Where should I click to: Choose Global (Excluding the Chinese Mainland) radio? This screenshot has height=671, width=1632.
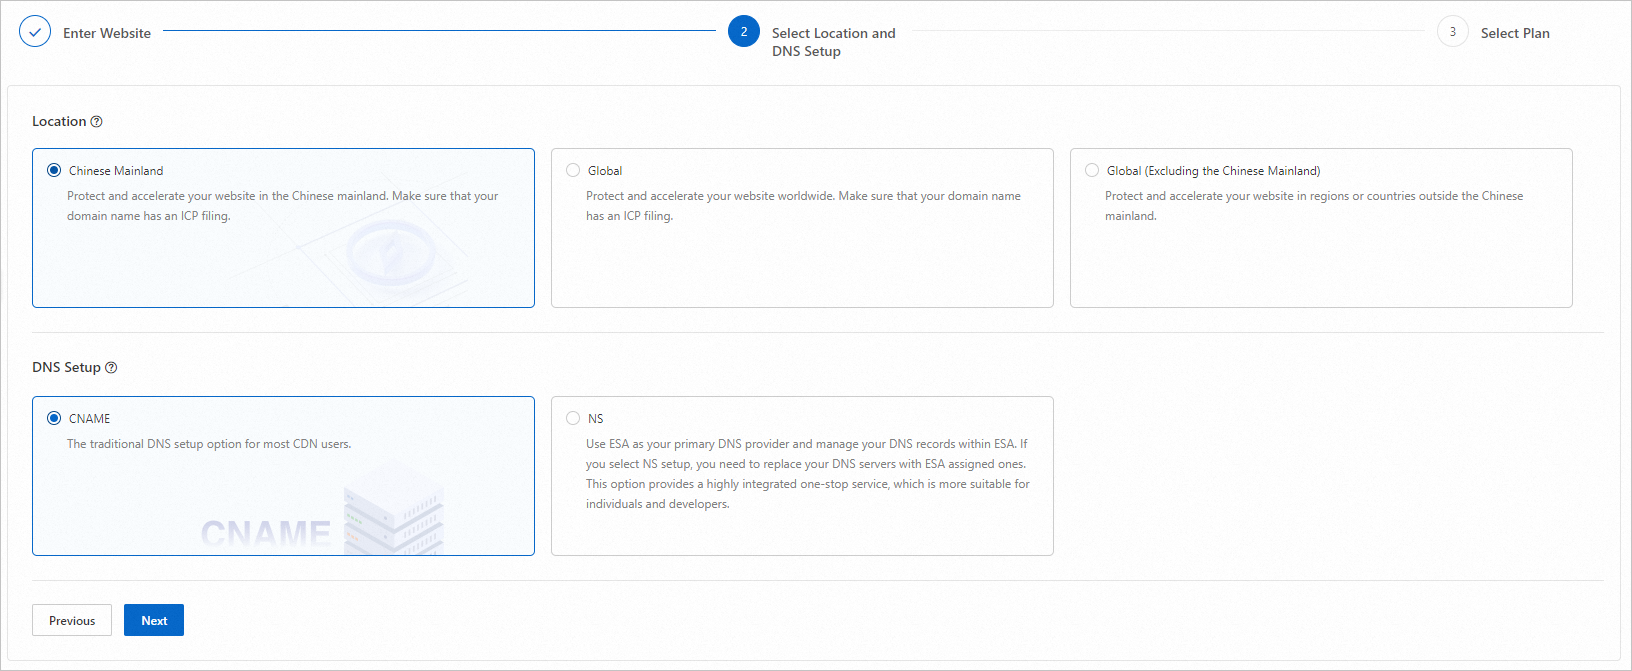point(1092,170)
